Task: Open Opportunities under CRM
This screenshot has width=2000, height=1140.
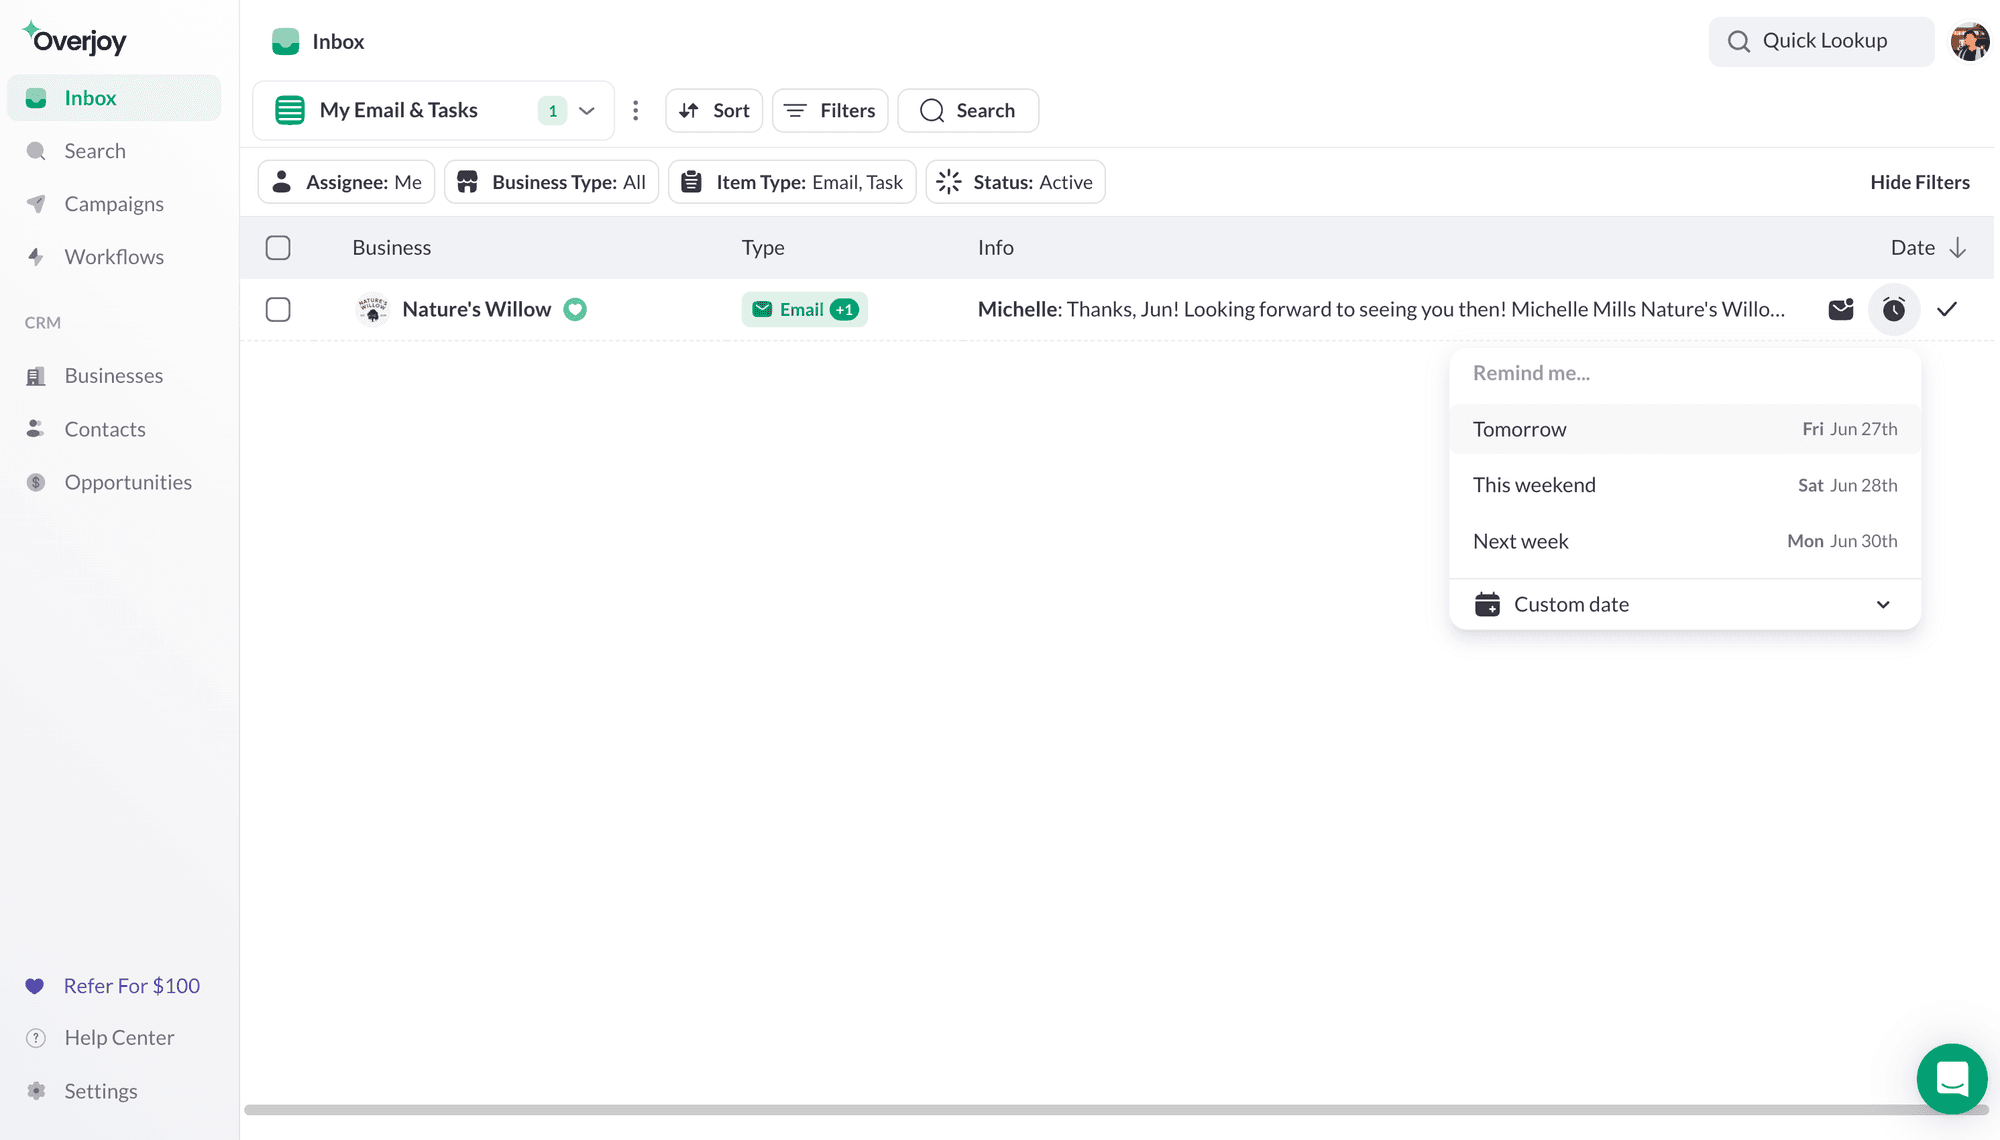Action: [127, 482]
